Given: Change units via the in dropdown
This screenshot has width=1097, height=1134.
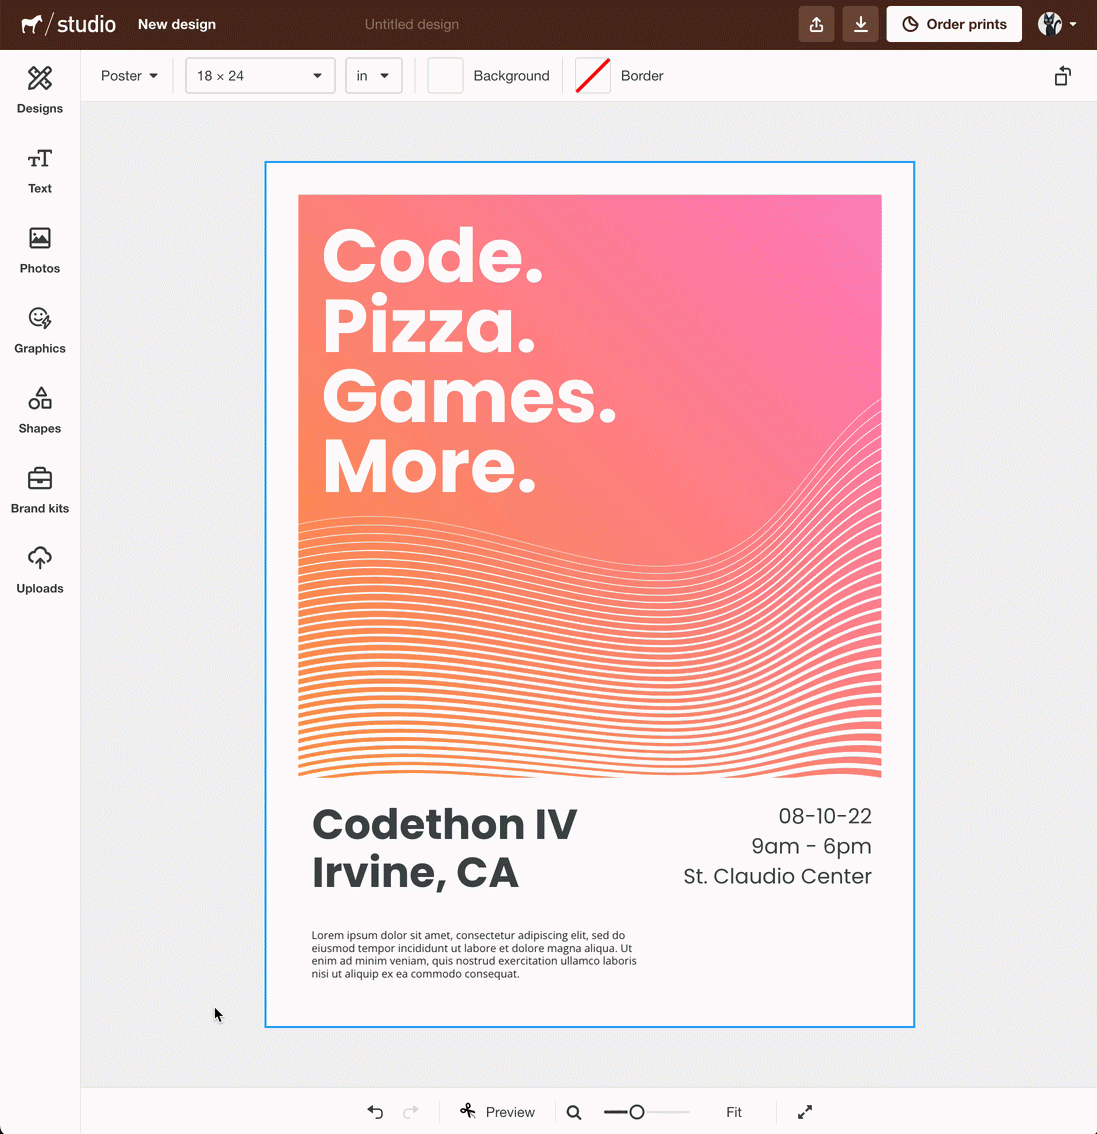Looking at the screenshot, I should tap(373, 75).
